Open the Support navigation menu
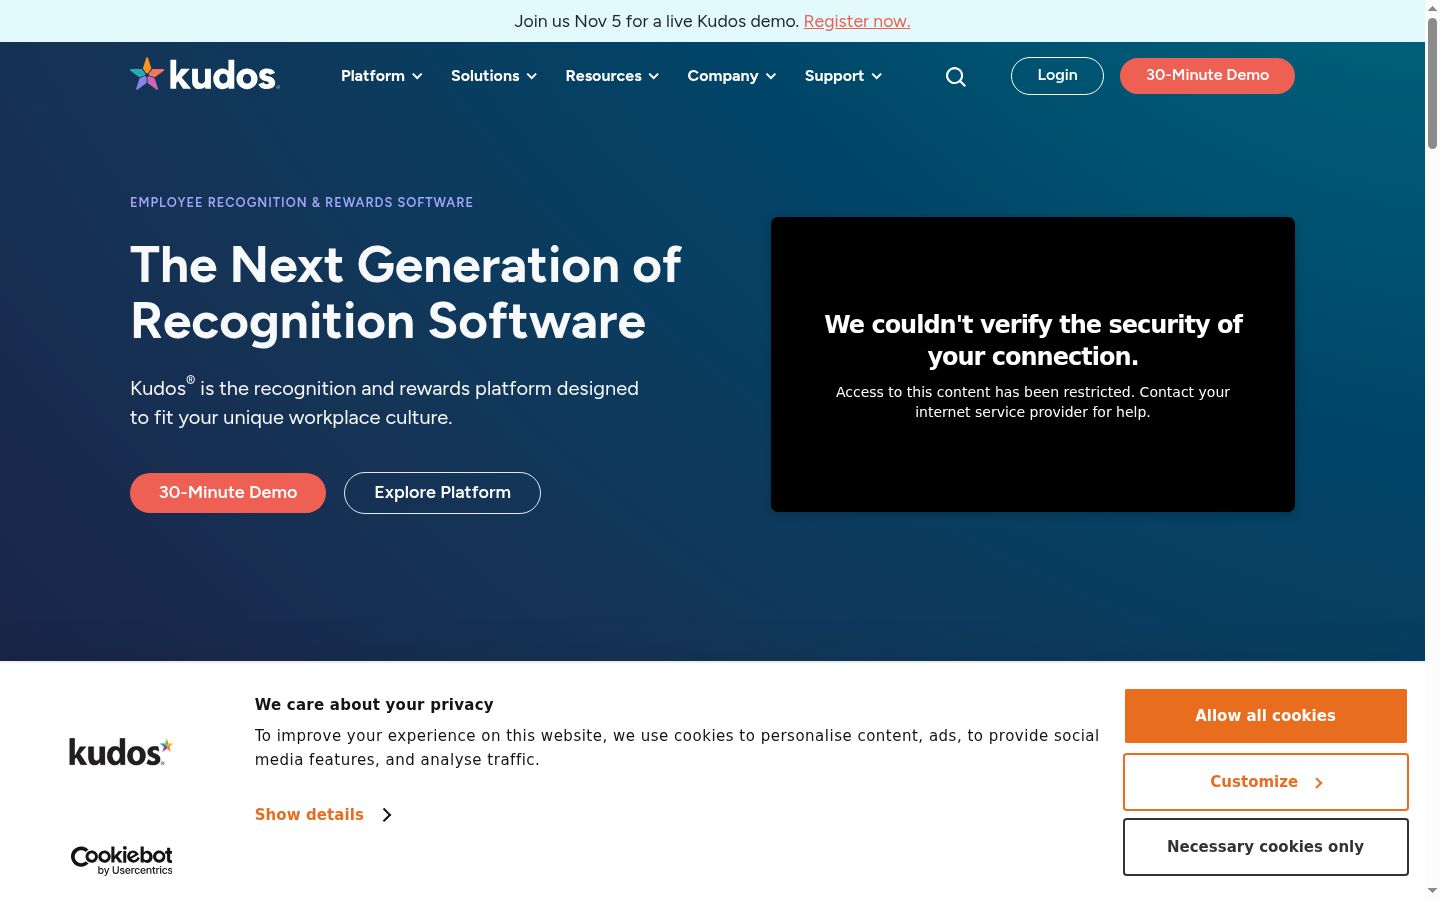The width and height of the screenshot is (1440, 900). click(843, 76)
